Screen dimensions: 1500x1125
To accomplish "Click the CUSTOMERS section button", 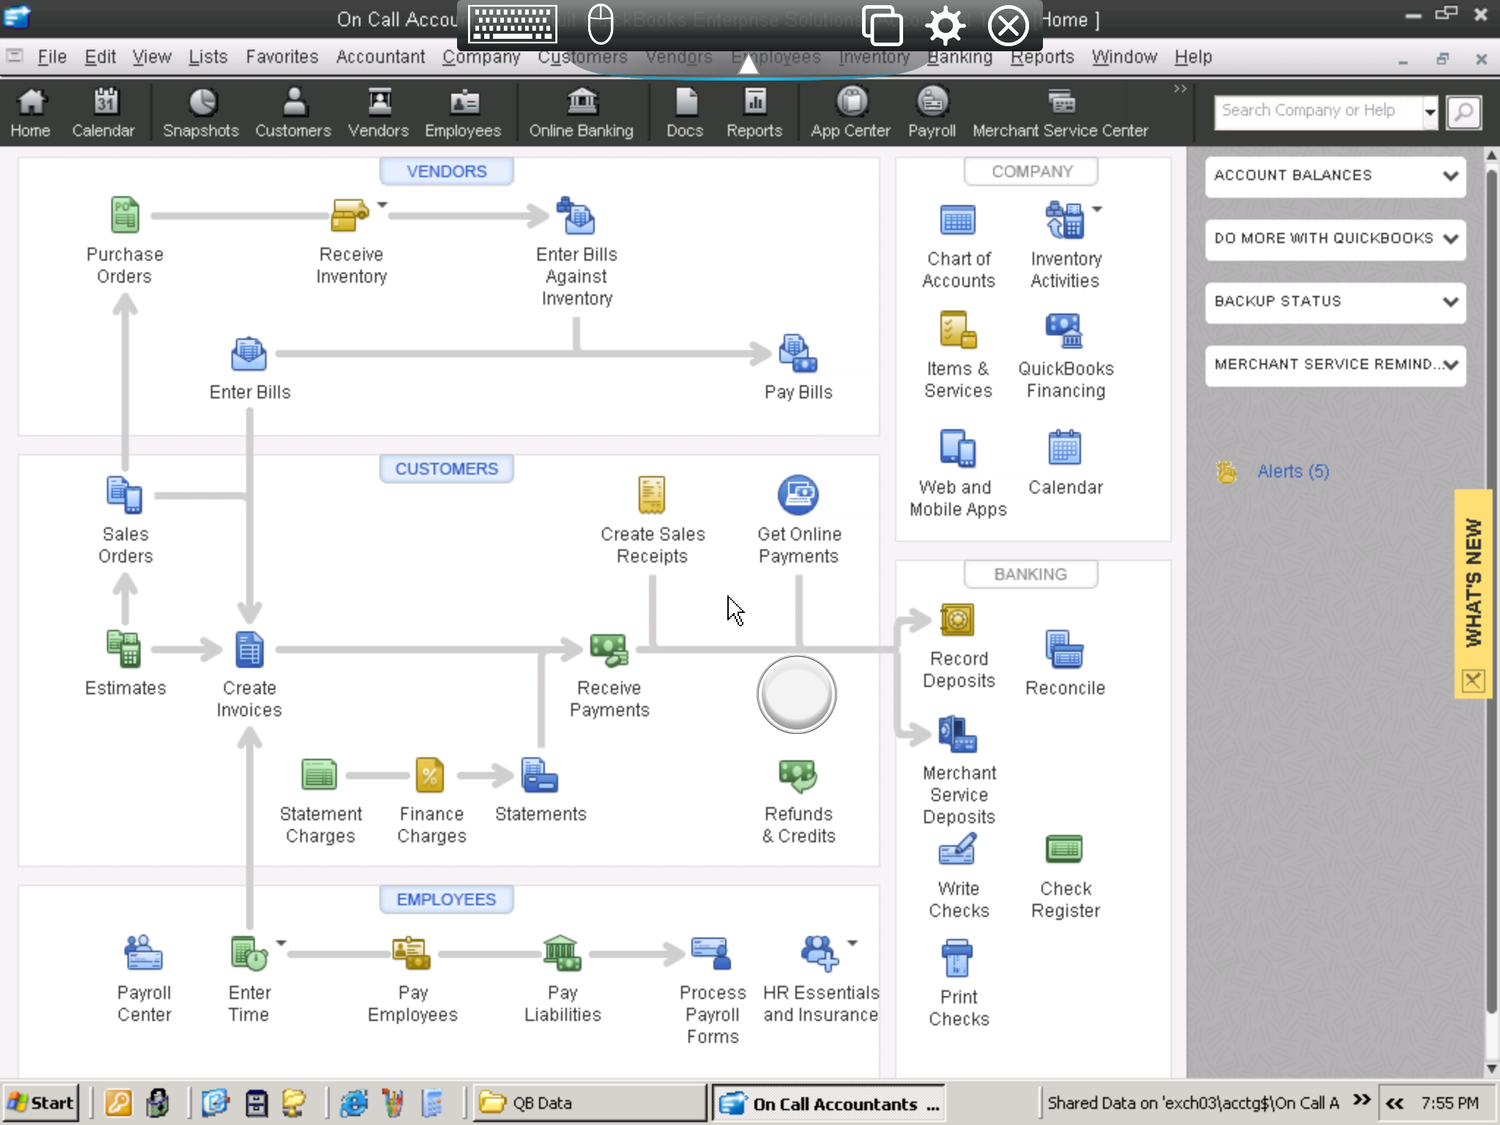I will point(446,469).
